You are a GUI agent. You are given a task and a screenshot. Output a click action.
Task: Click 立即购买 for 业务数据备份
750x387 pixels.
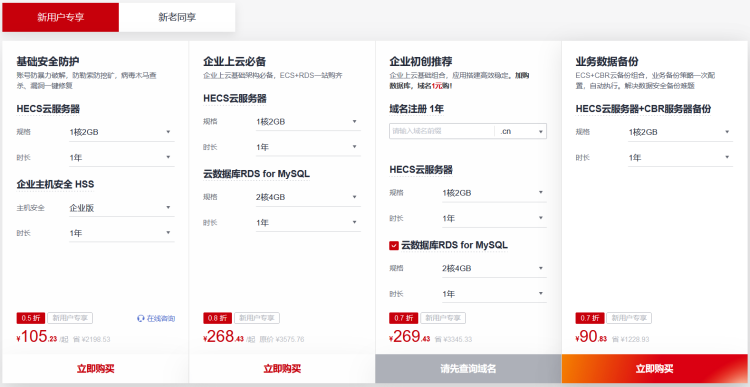pos(654,369)
